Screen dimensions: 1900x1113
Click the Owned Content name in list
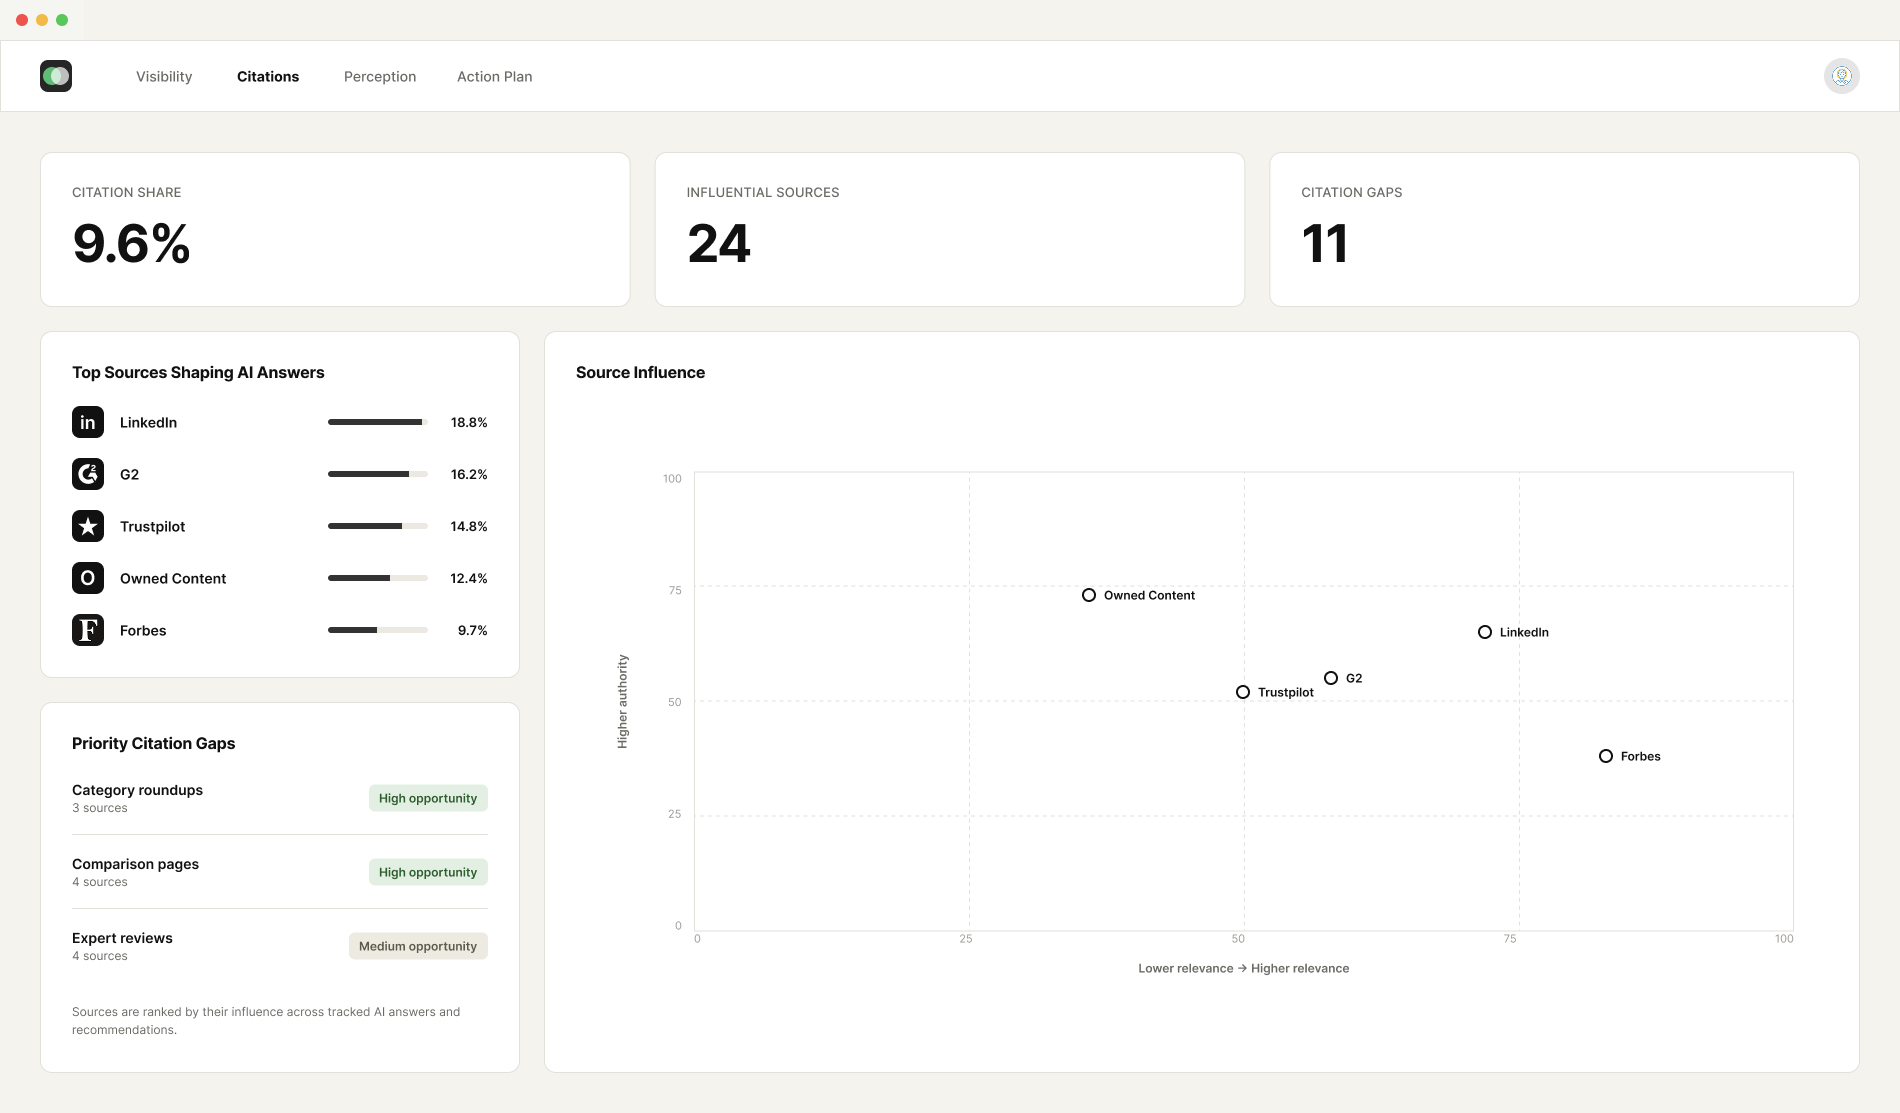(x=173, y=578)
